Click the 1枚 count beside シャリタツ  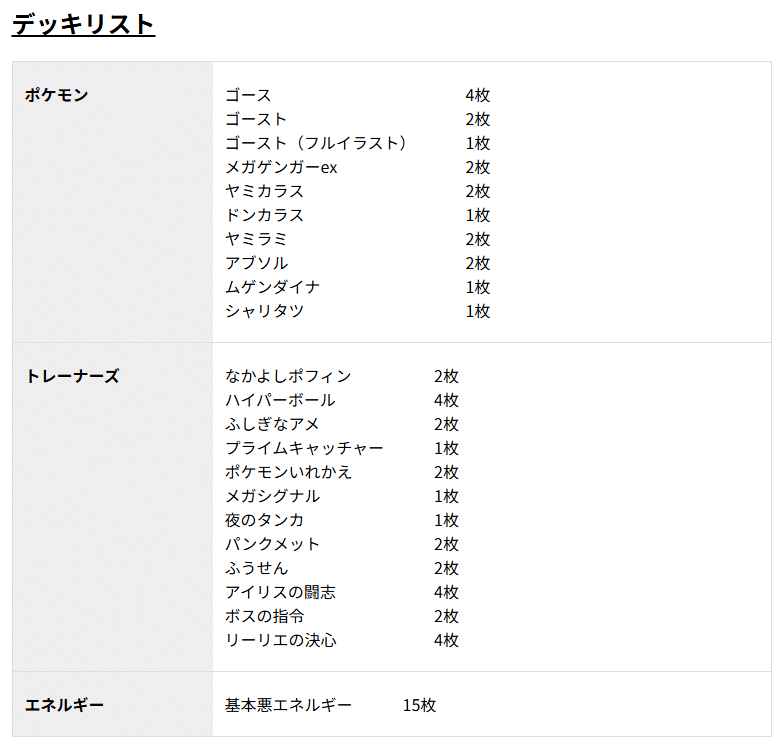[478, 311]
